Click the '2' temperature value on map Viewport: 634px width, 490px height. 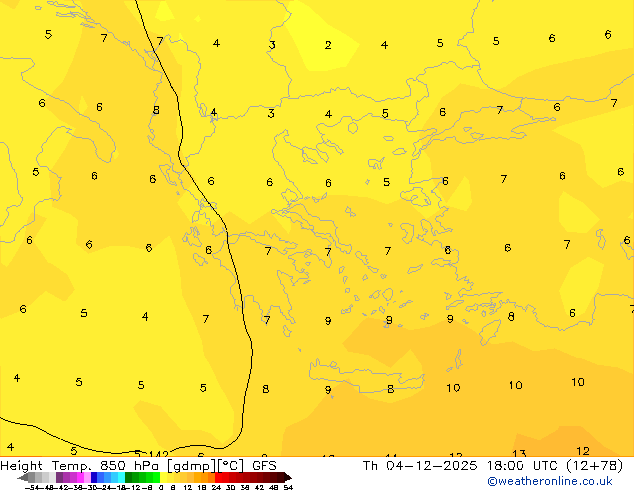tap(328, 45)
